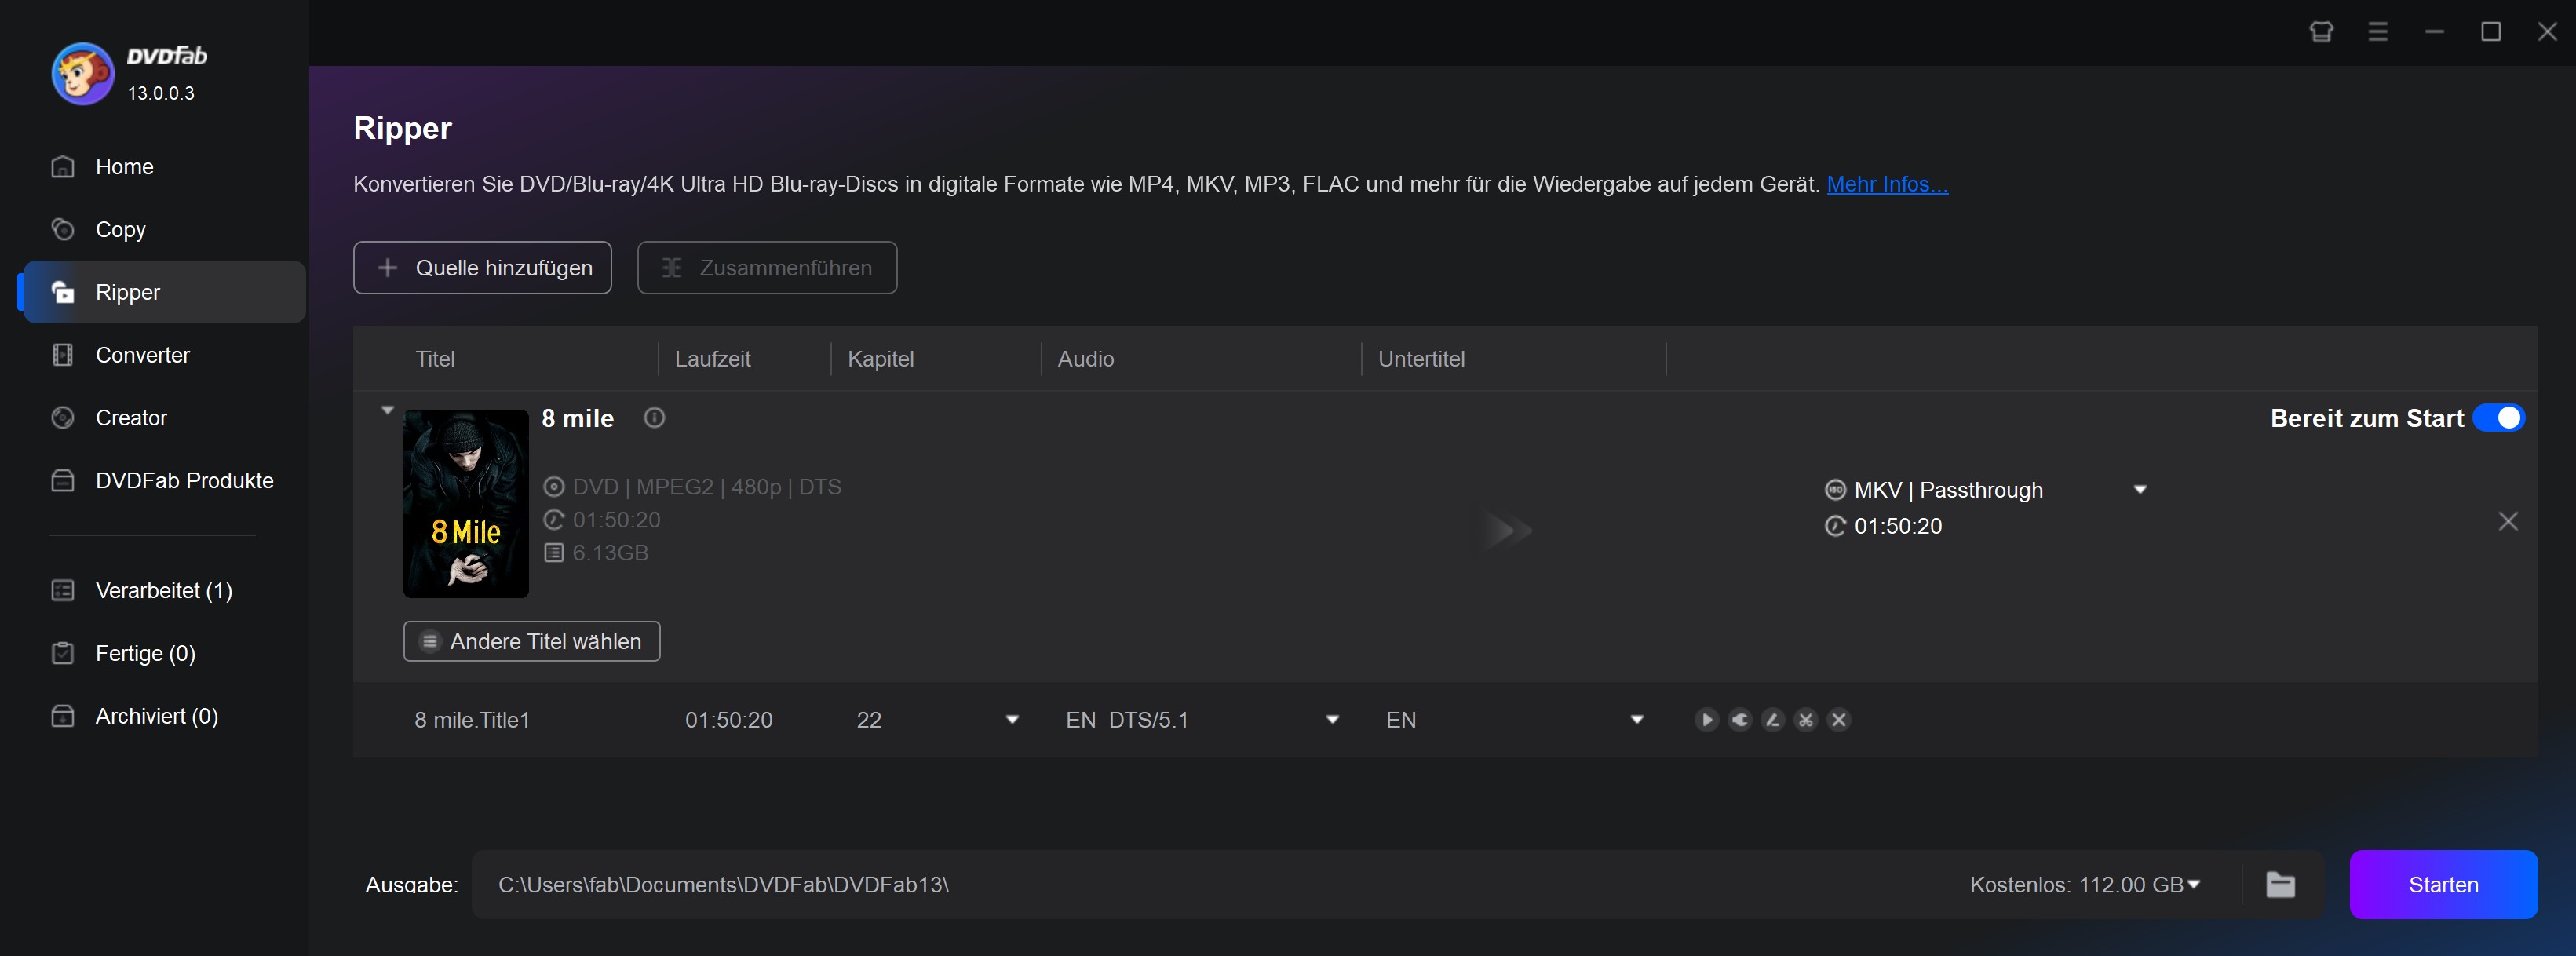2576x956 pixels.
Task: Remove 8 mile.Title1 using its X icon
Action: (1839, 720)
